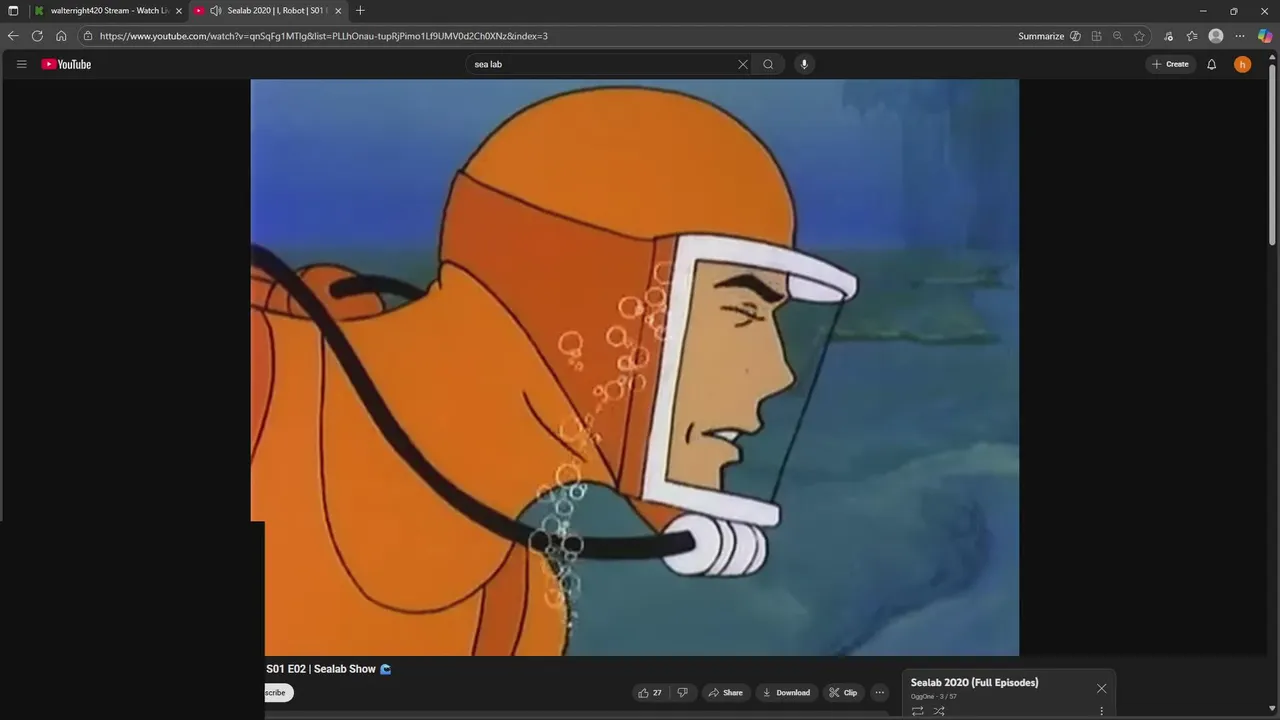1280x720 pixels.
Task: Open the media control icon in toolbar
Action: [x=1169, y=36]
